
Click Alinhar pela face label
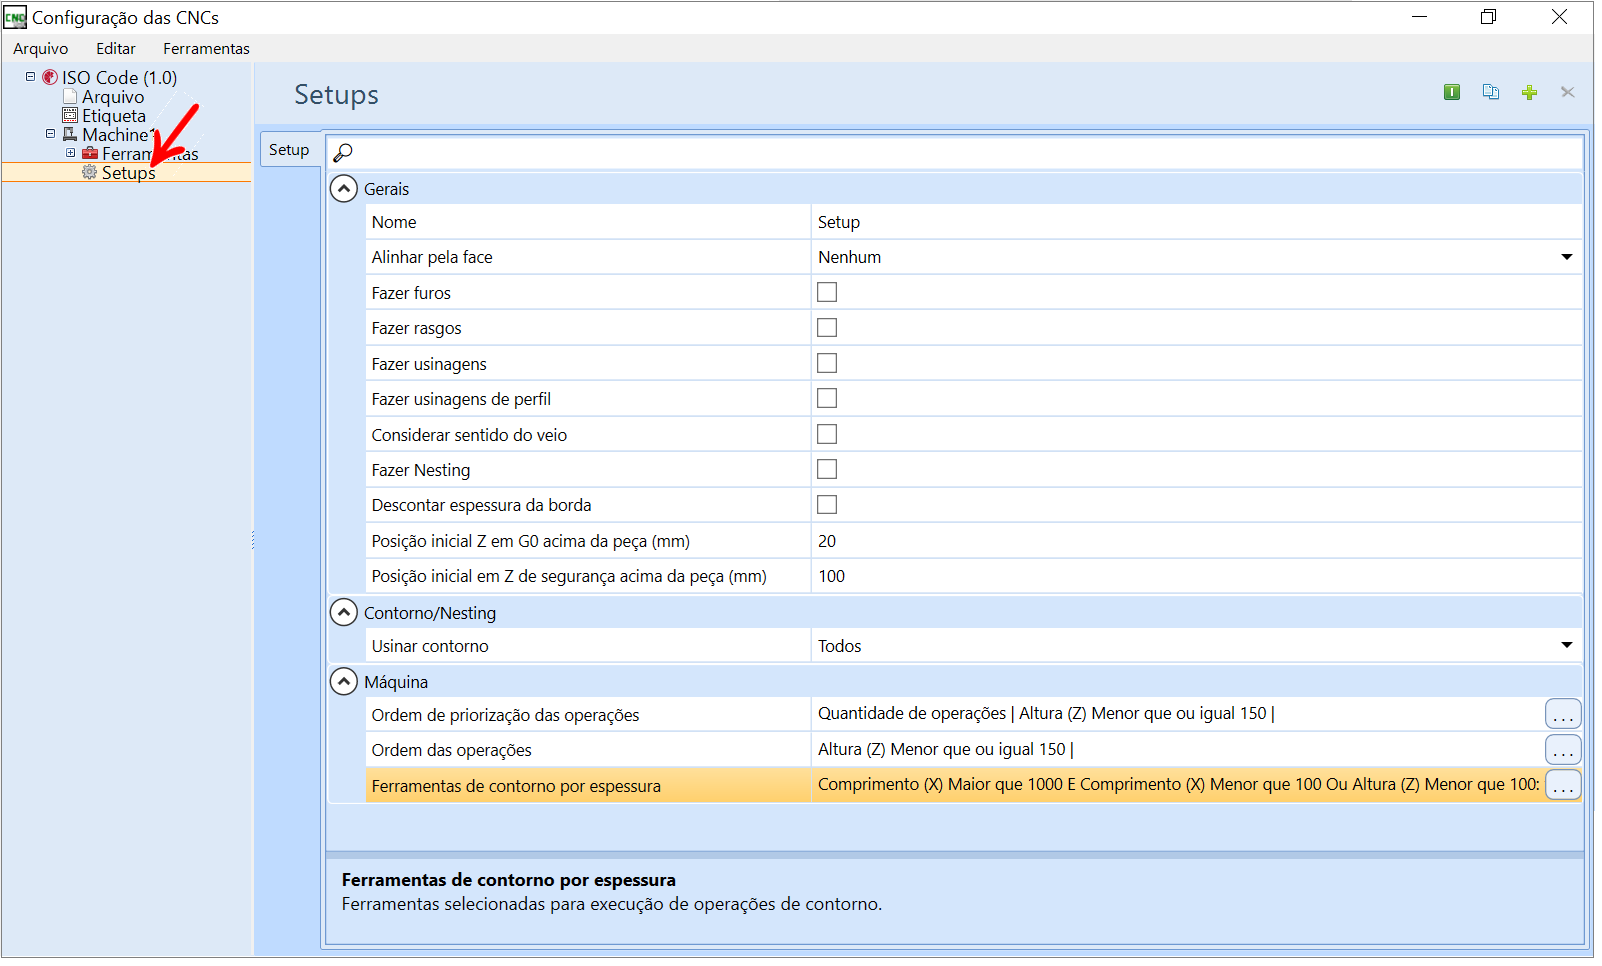(432, 257)
